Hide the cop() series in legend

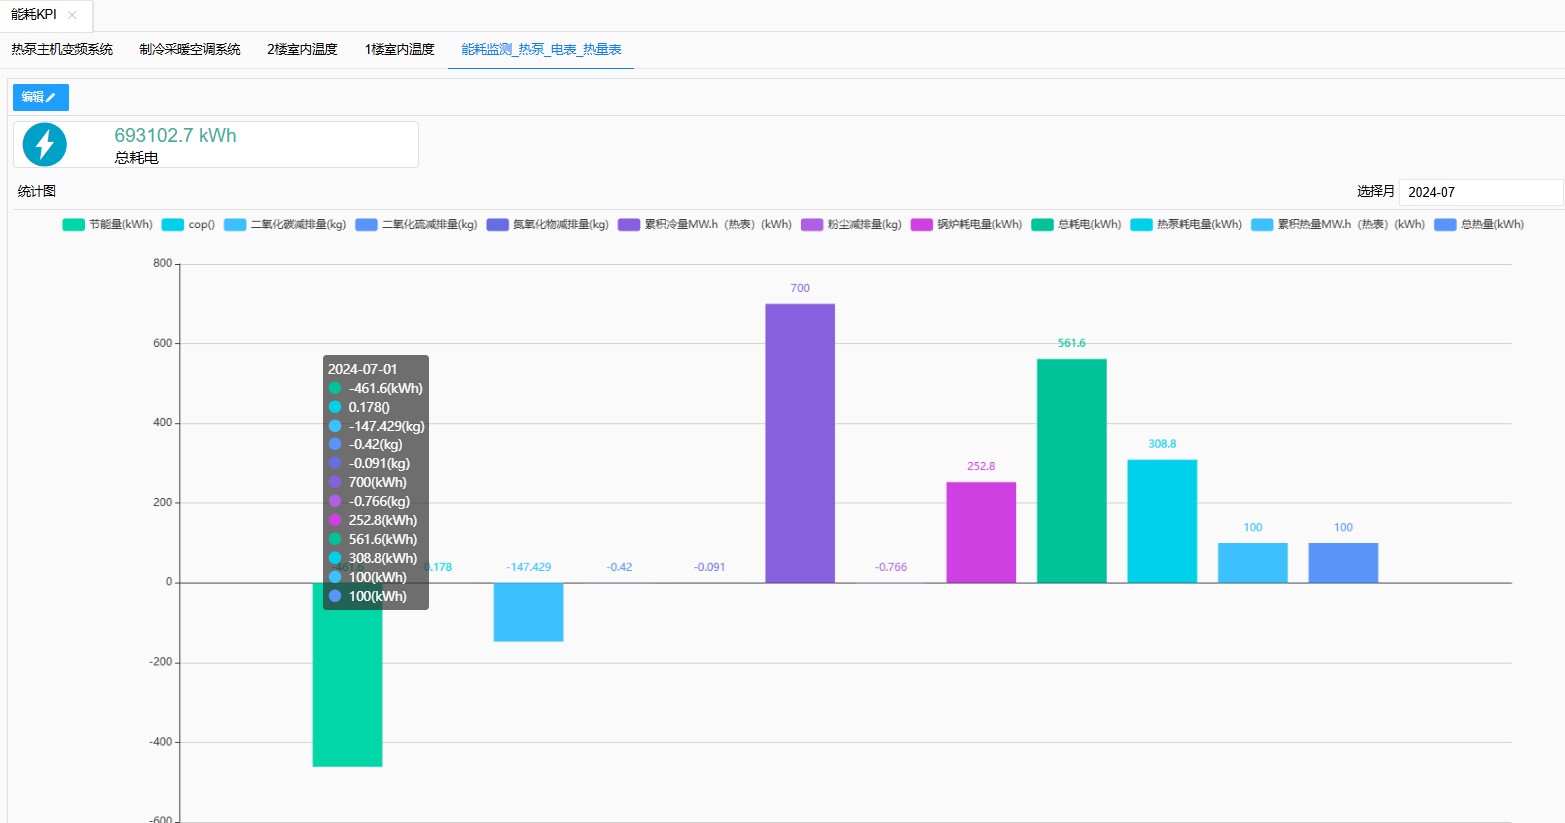point(189,225)
